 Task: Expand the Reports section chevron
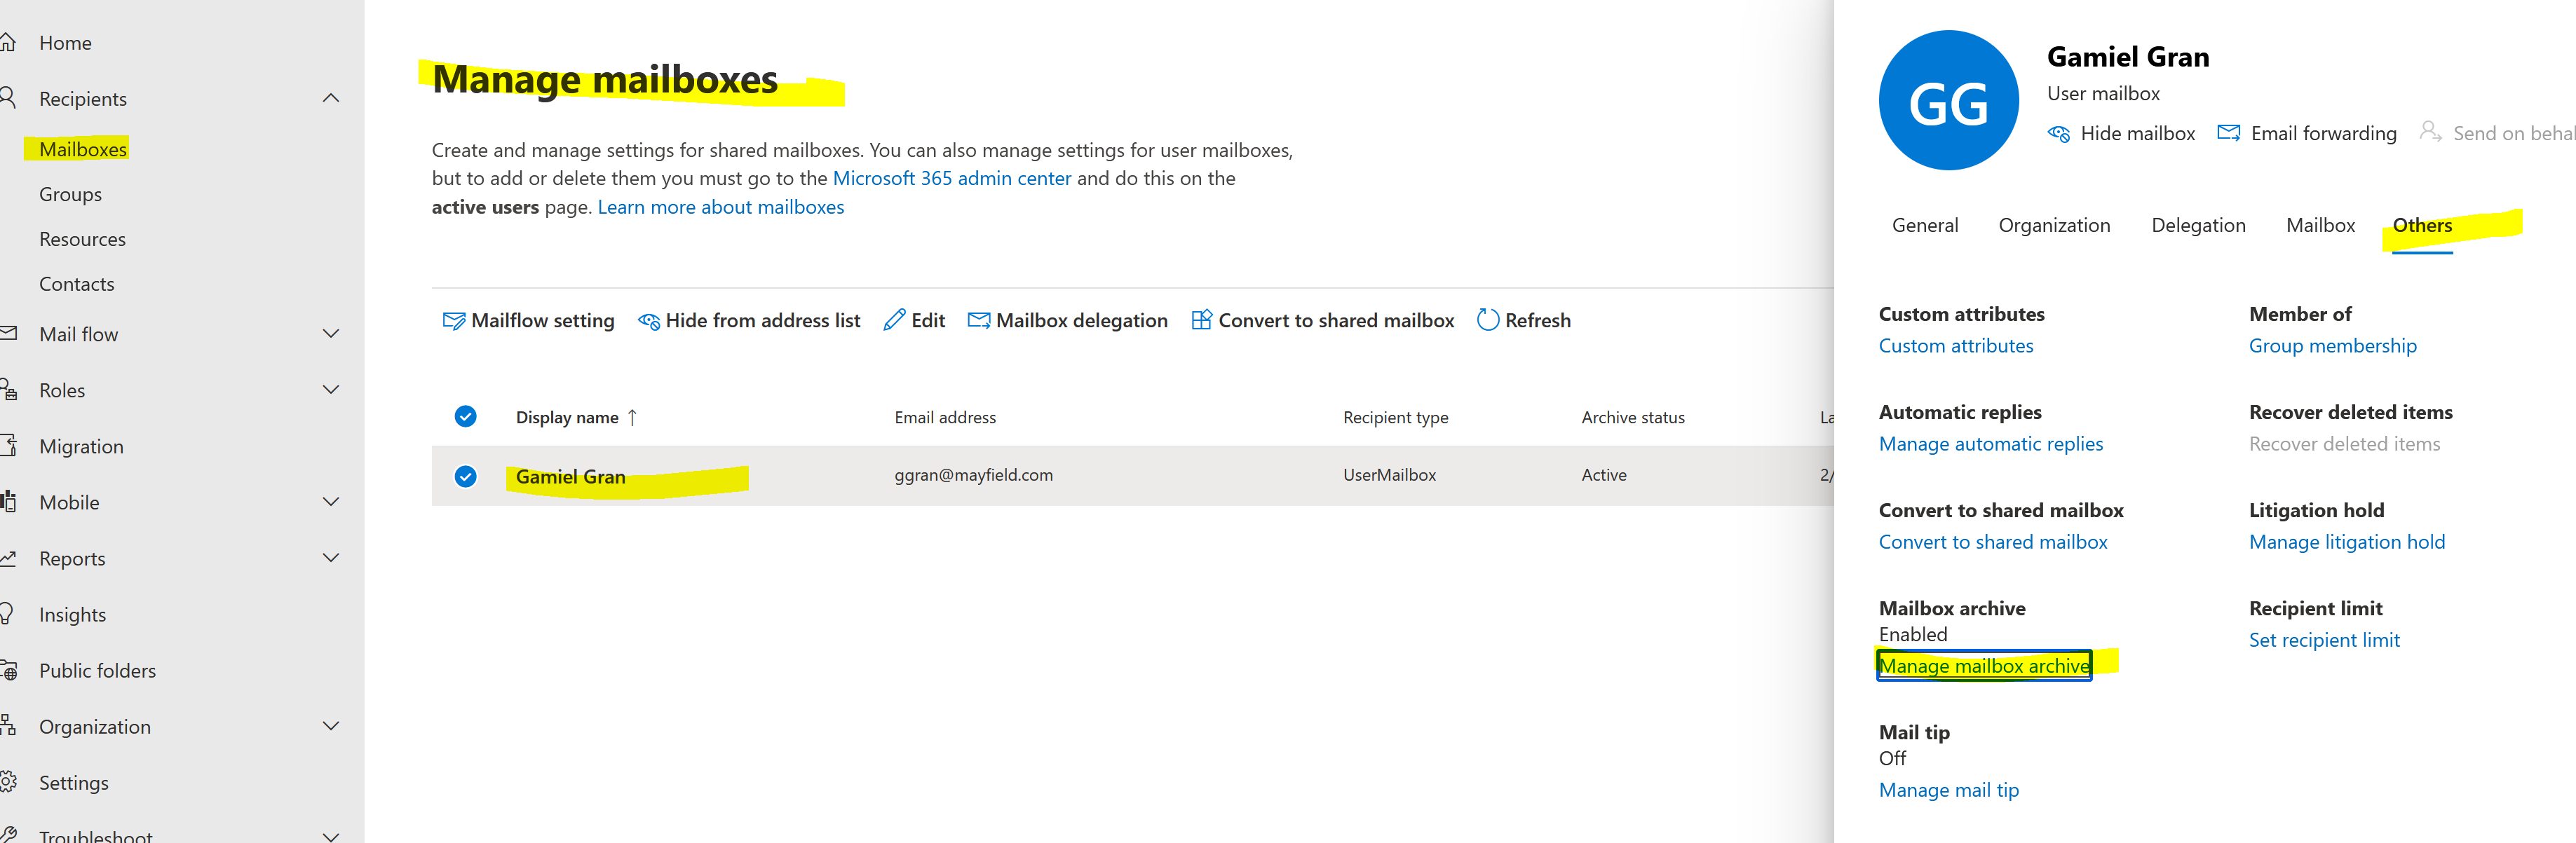(331, 558)
